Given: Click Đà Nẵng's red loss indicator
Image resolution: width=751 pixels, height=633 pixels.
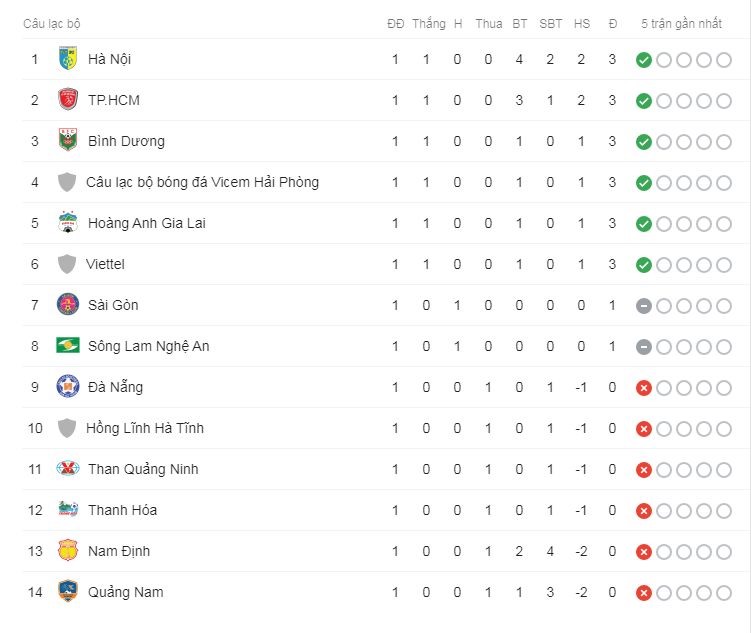Looking at the screenshot, I should pos(643,387).
